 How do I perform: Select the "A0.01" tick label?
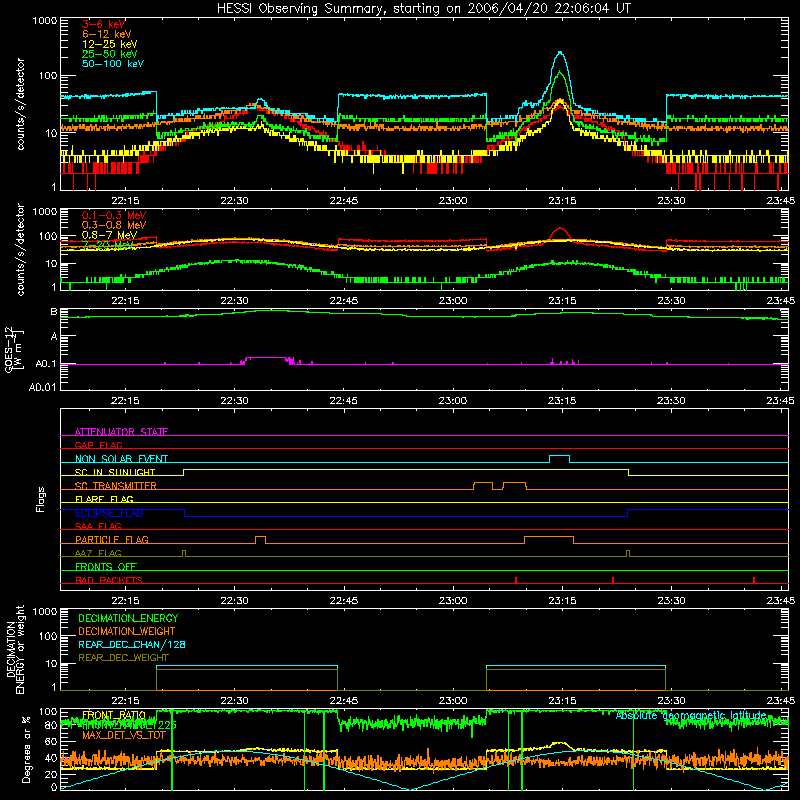click(43, 387)
